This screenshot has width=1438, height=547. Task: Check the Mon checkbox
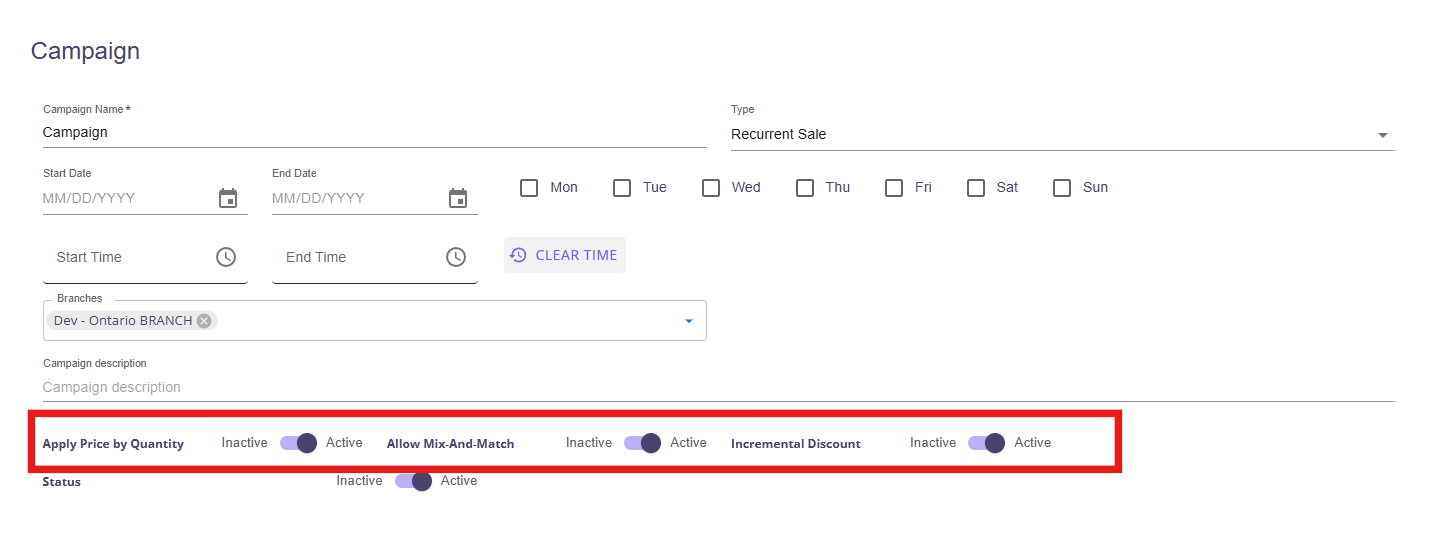click(529, 188)
